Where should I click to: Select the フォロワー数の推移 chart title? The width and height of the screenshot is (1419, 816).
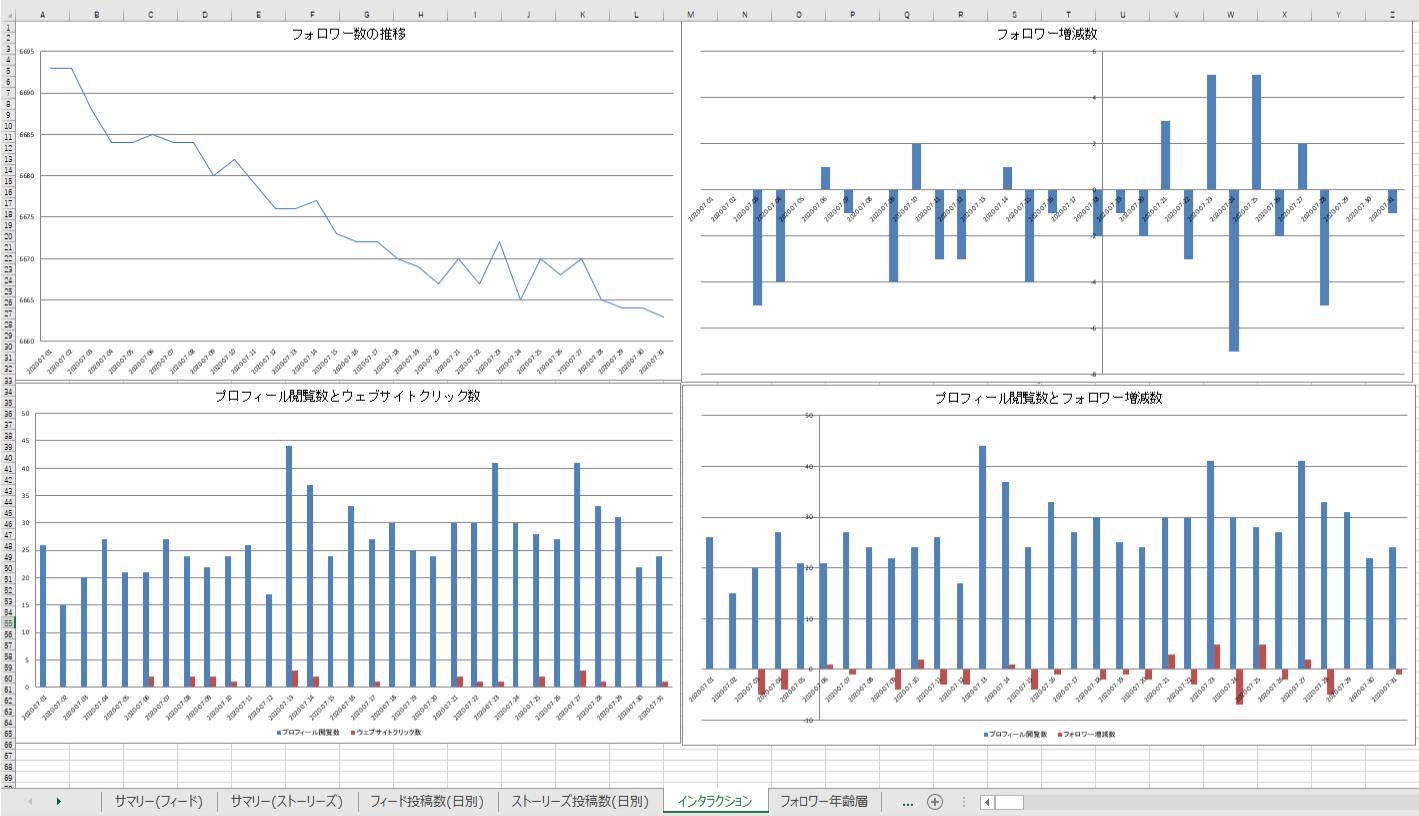click(348, 34)
